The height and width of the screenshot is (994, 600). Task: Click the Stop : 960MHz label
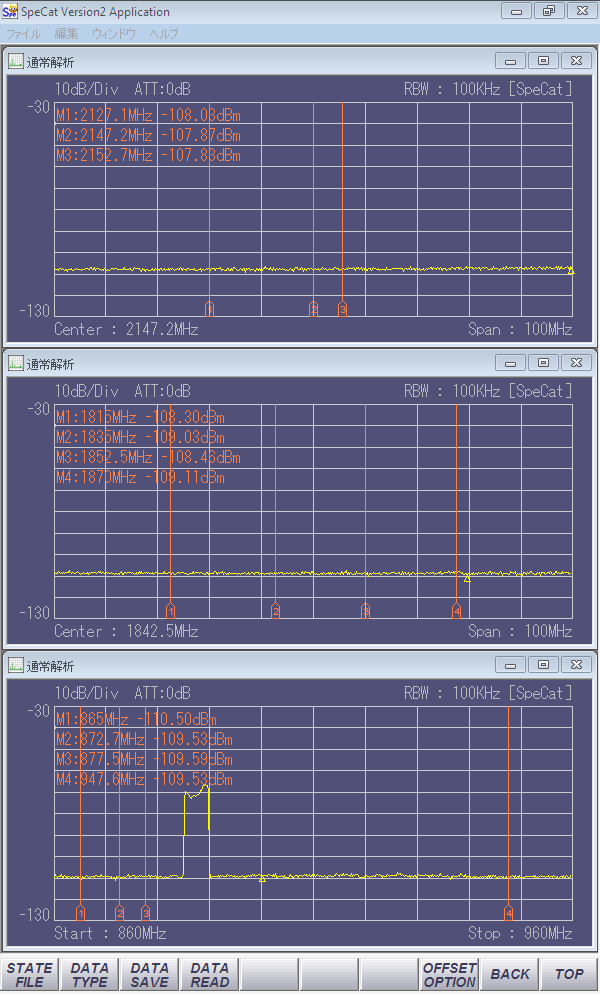pyautogui.click(x=520, y=933)
